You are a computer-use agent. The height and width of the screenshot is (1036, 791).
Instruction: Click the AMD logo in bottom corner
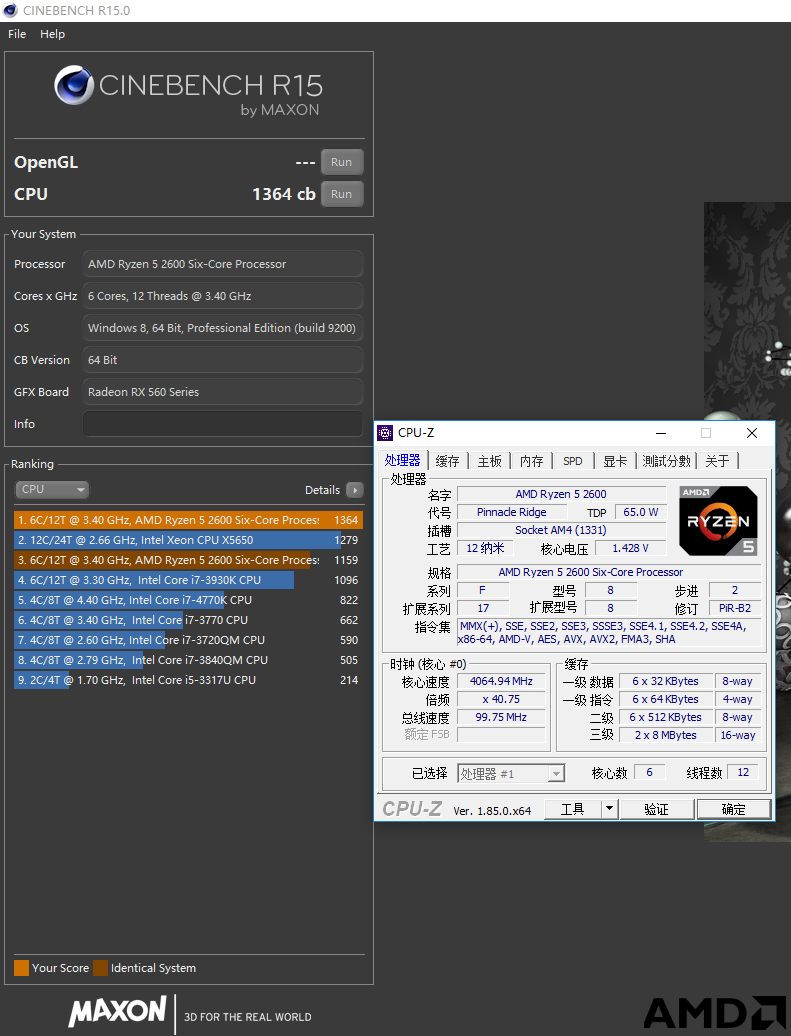point(715,1013)
